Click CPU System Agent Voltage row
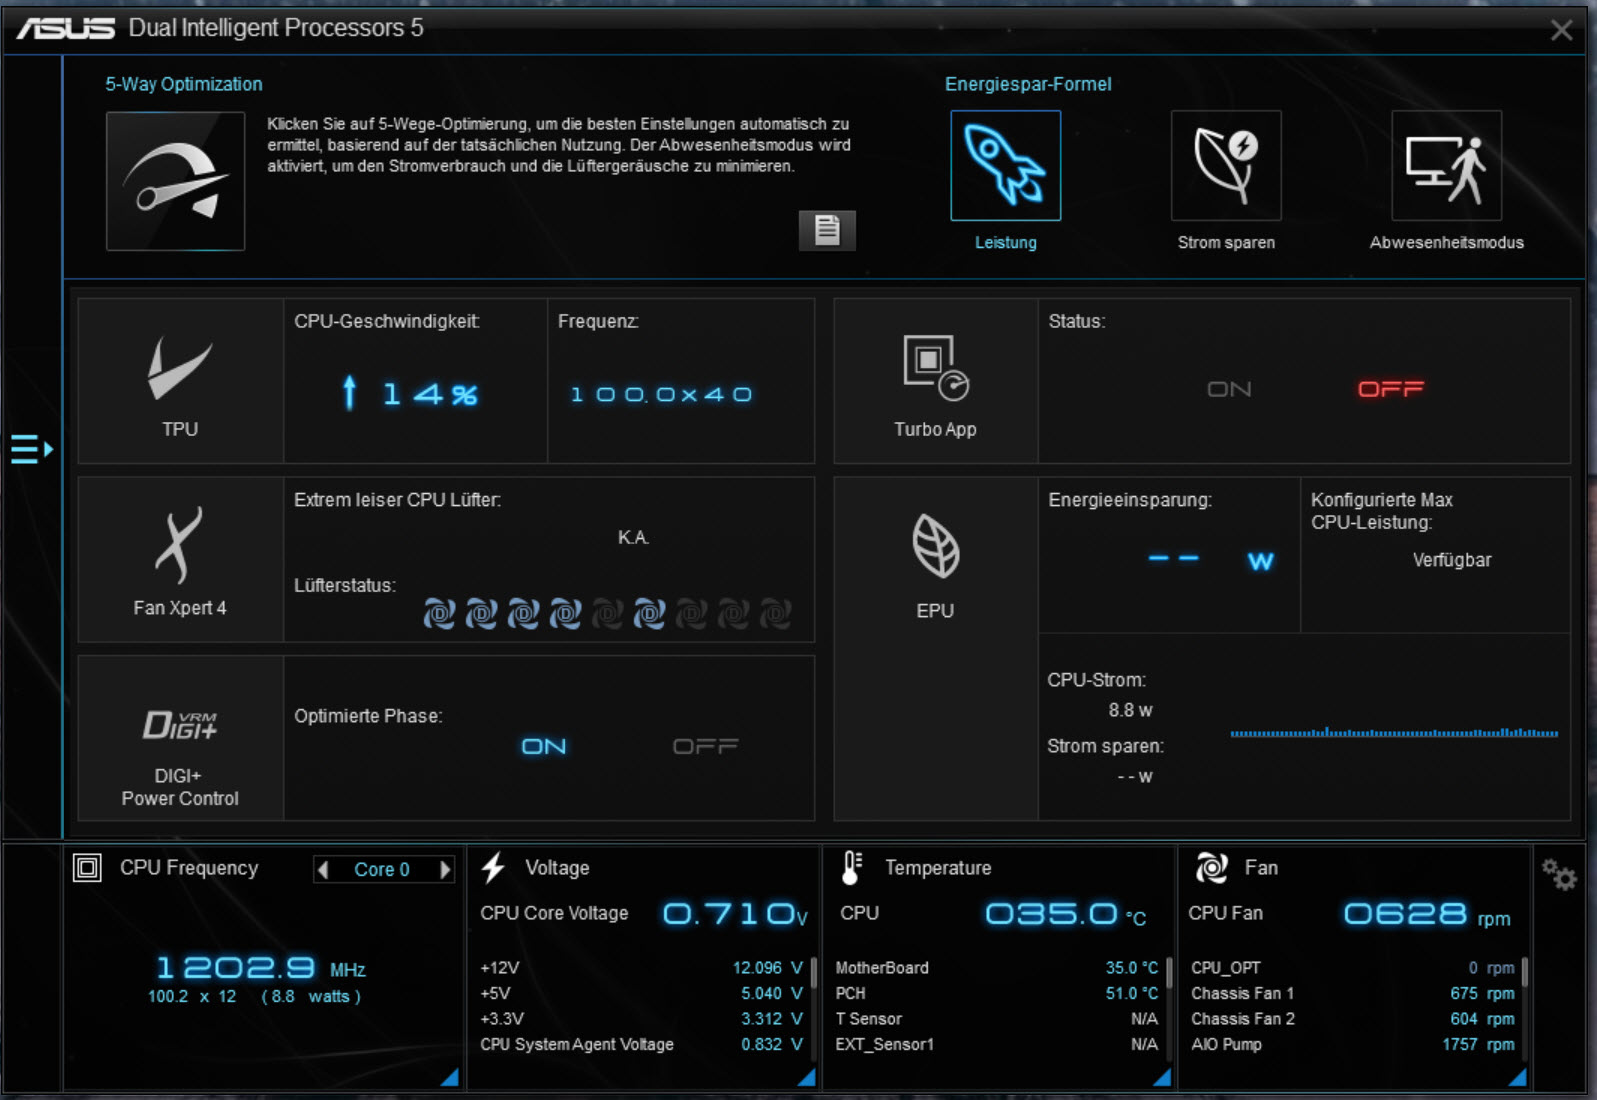The width and height of the screenshot is (1597, 1100). click(x=642, y=1044)
